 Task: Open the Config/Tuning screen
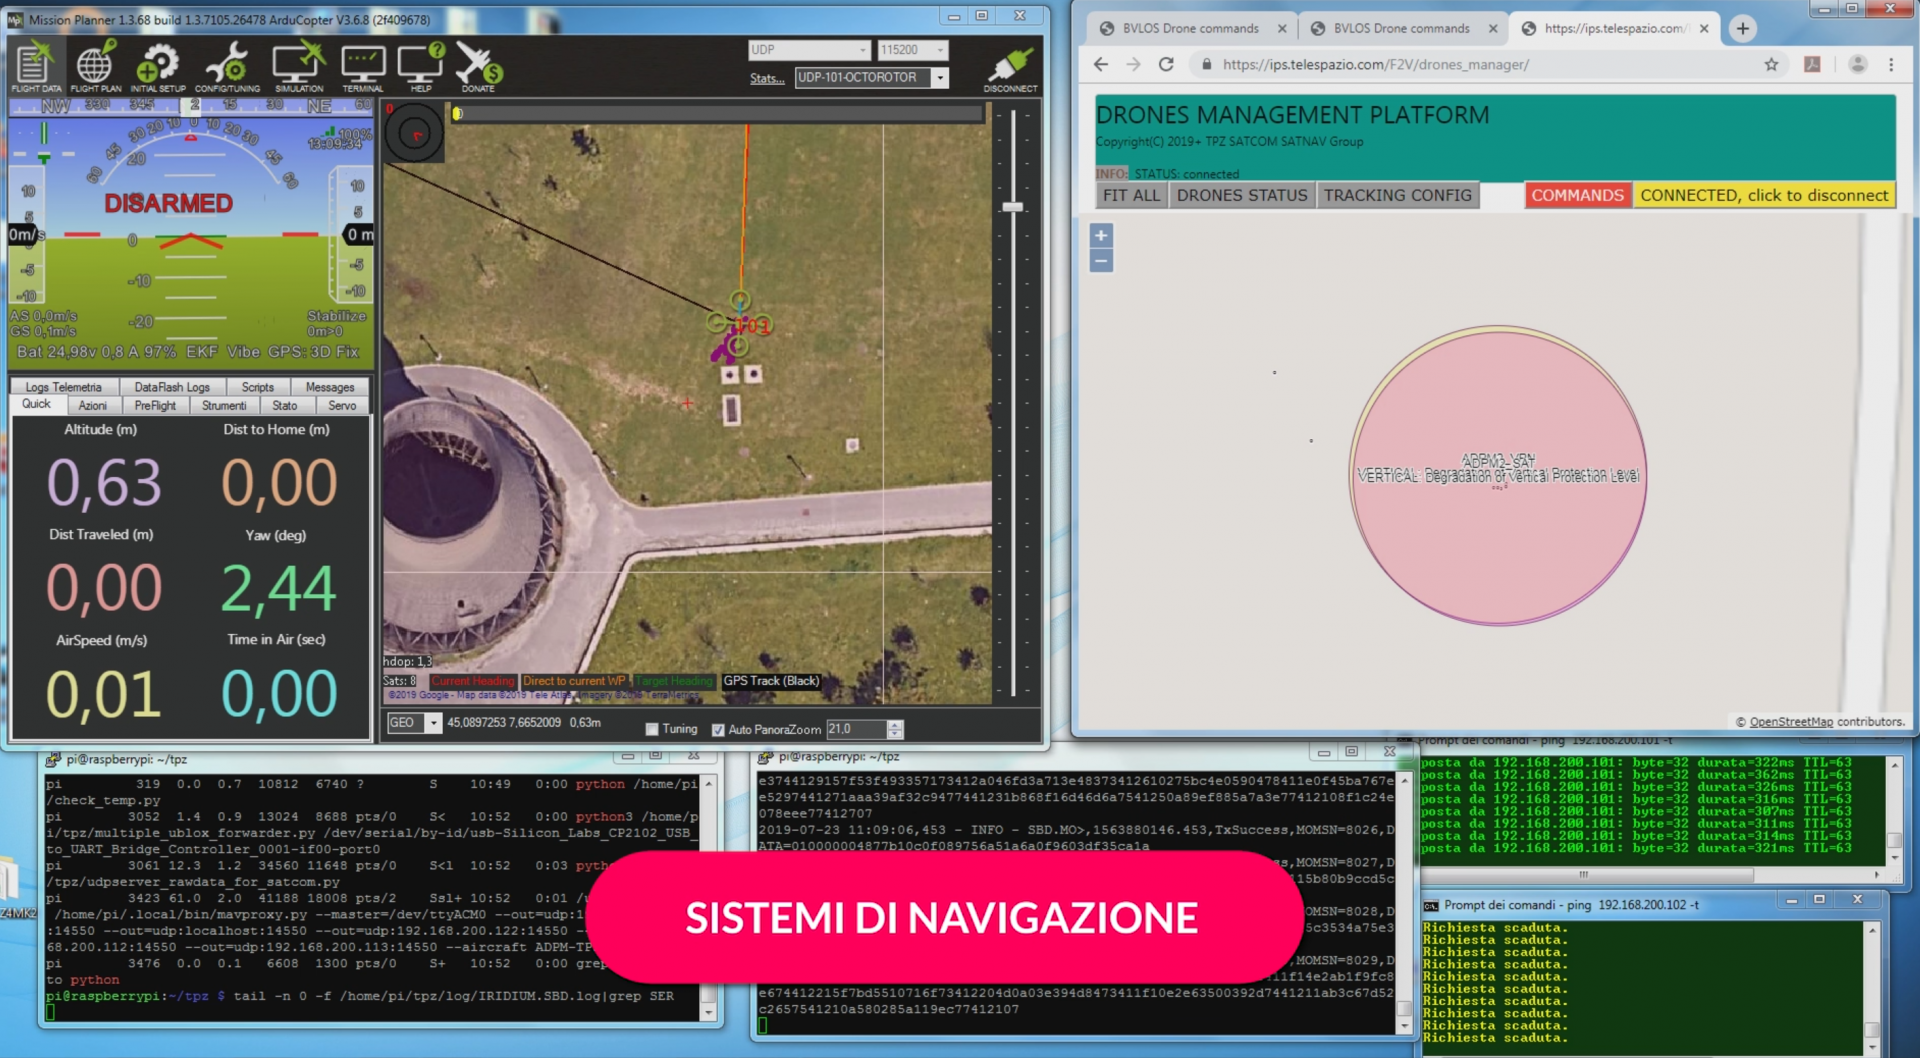pos(227,66)
